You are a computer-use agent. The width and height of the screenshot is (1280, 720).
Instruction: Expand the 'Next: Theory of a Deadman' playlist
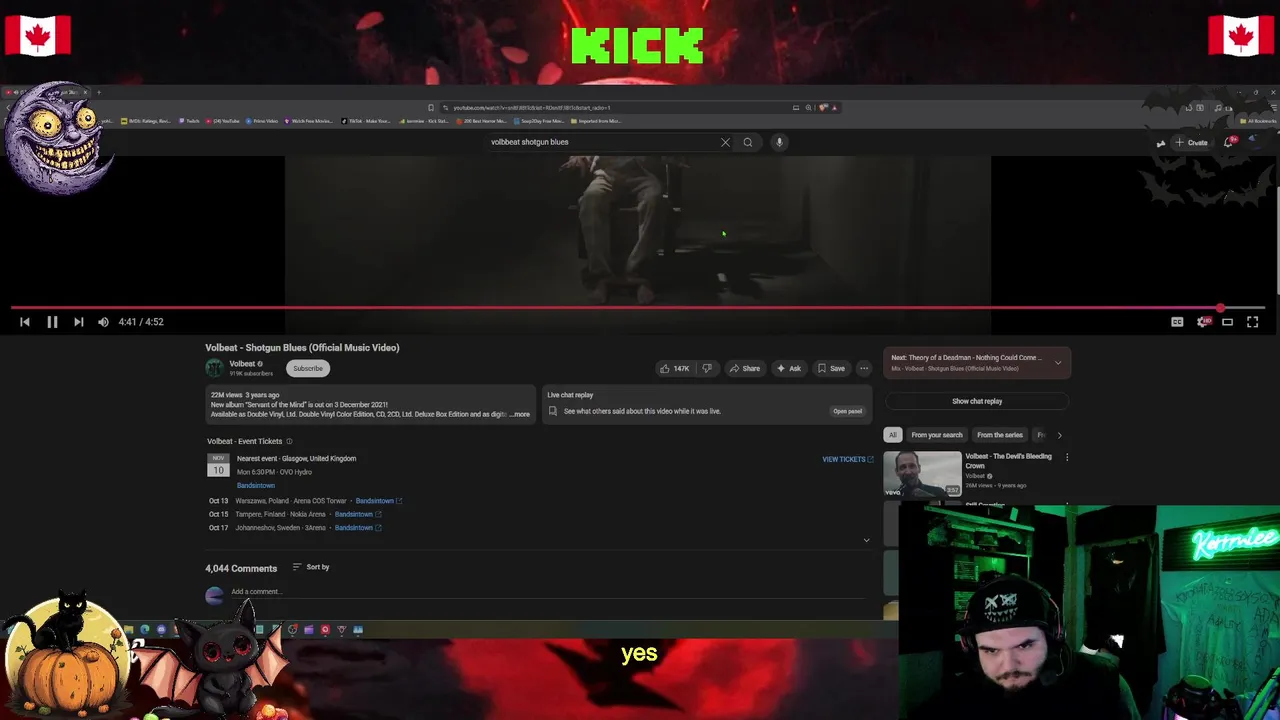tap(1058, 363)
